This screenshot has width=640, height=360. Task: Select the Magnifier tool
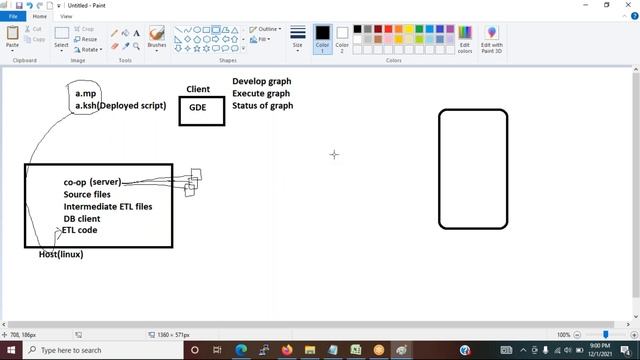136,46
